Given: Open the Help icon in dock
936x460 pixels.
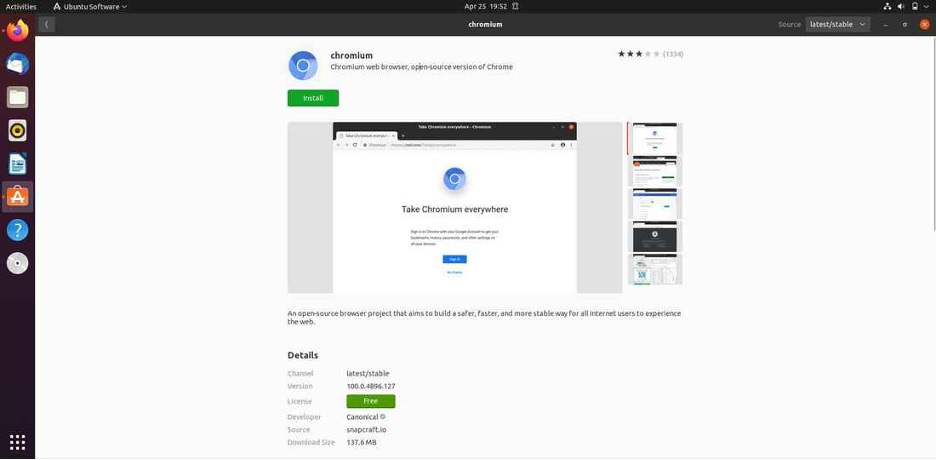Looking at the screenshot, I should coord(17,230).
